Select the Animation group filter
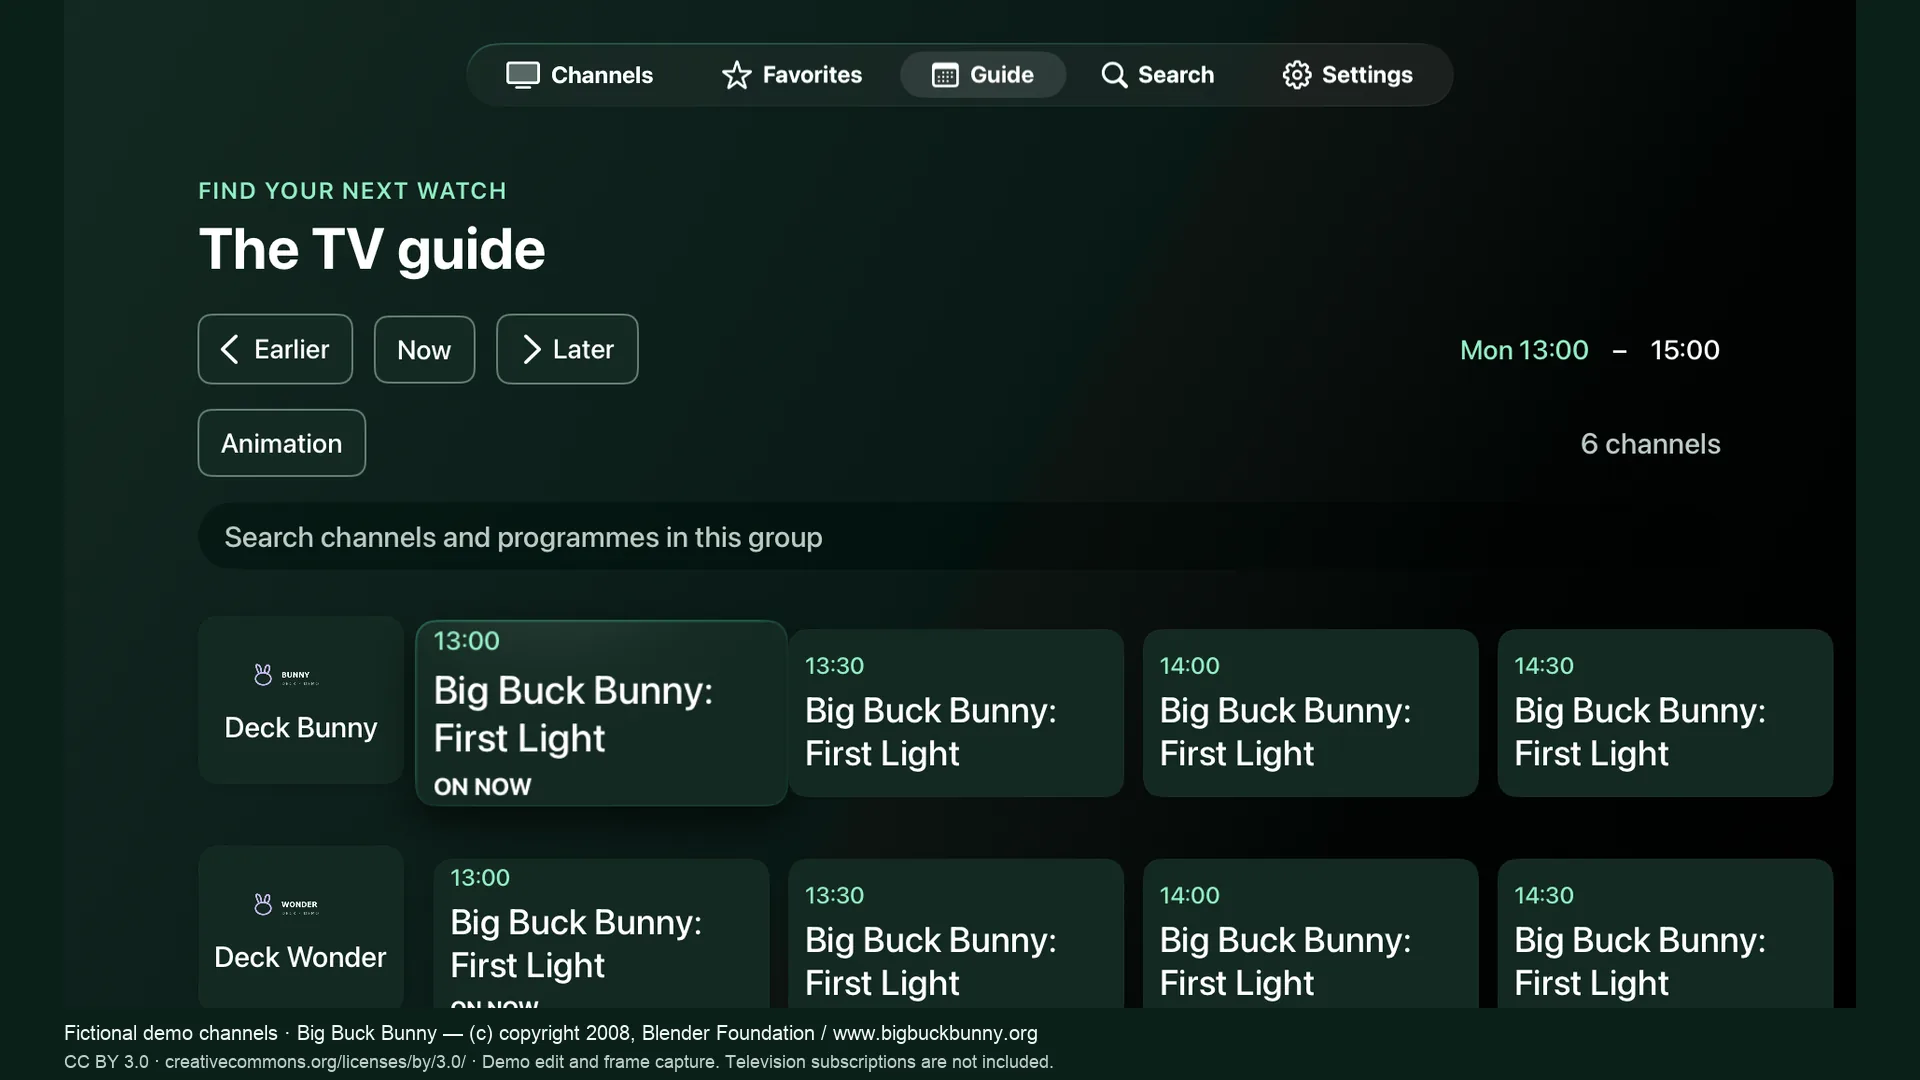This screenshot has height=1080, width=1920. [x=282, y=443]
